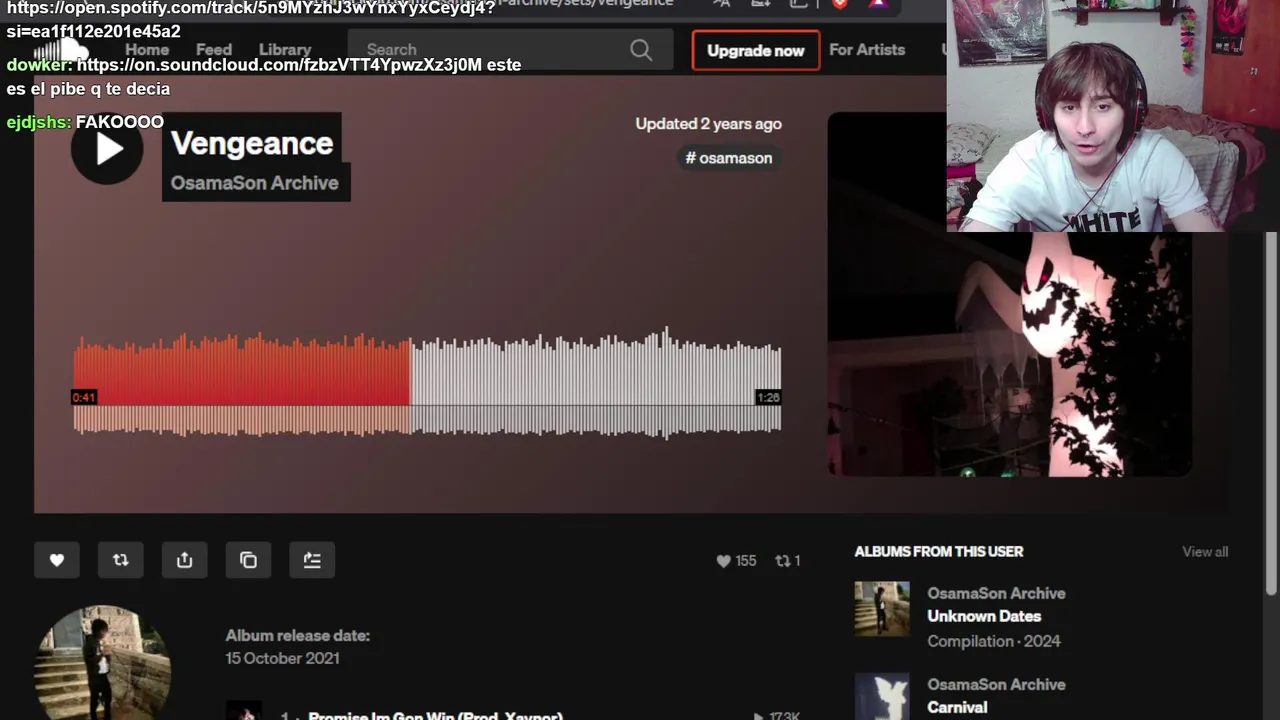Add album to Next up queue

(312, 560)
